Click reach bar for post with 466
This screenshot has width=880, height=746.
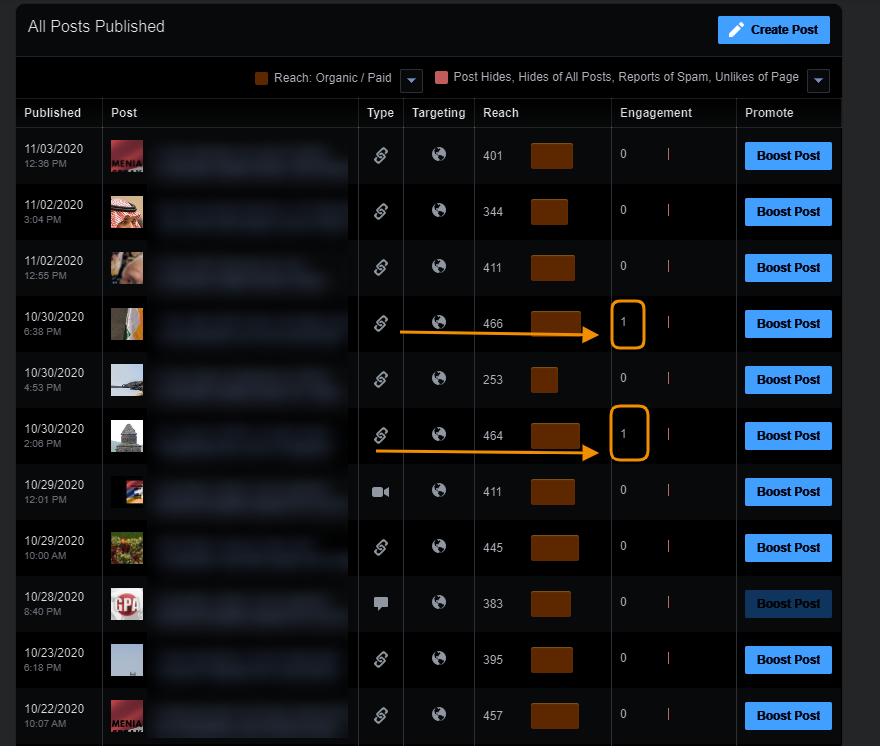[x=556, y=324]
